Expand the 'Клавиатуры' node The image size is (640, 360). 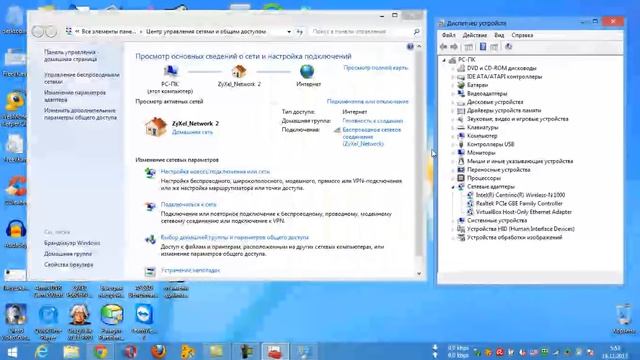click(453, 128)
